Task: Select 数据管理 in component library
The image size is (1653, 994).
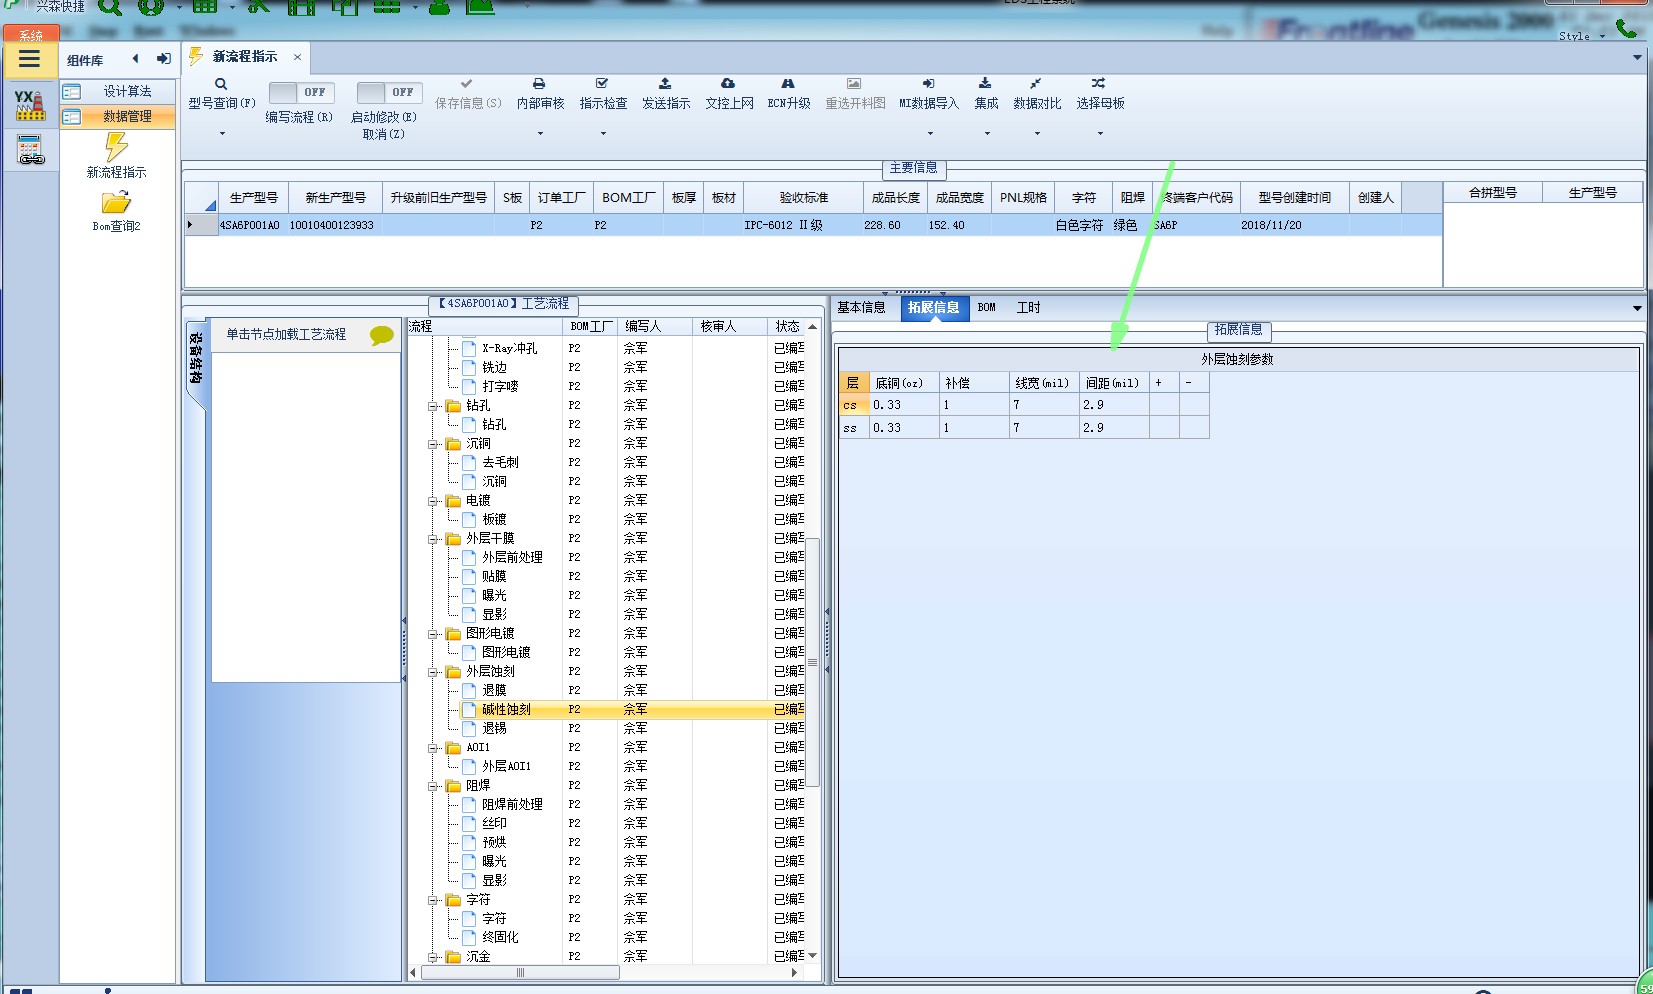Action: (x=118, y=117)
